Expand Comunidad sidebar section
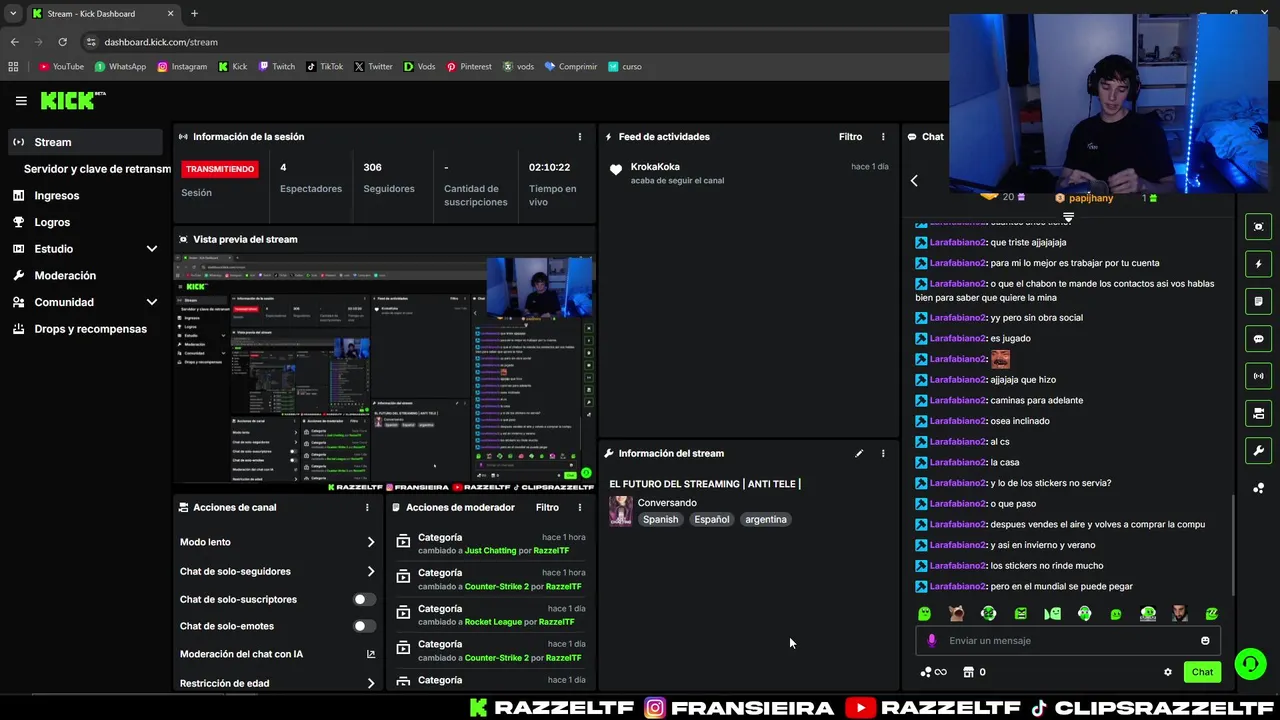 152,302
